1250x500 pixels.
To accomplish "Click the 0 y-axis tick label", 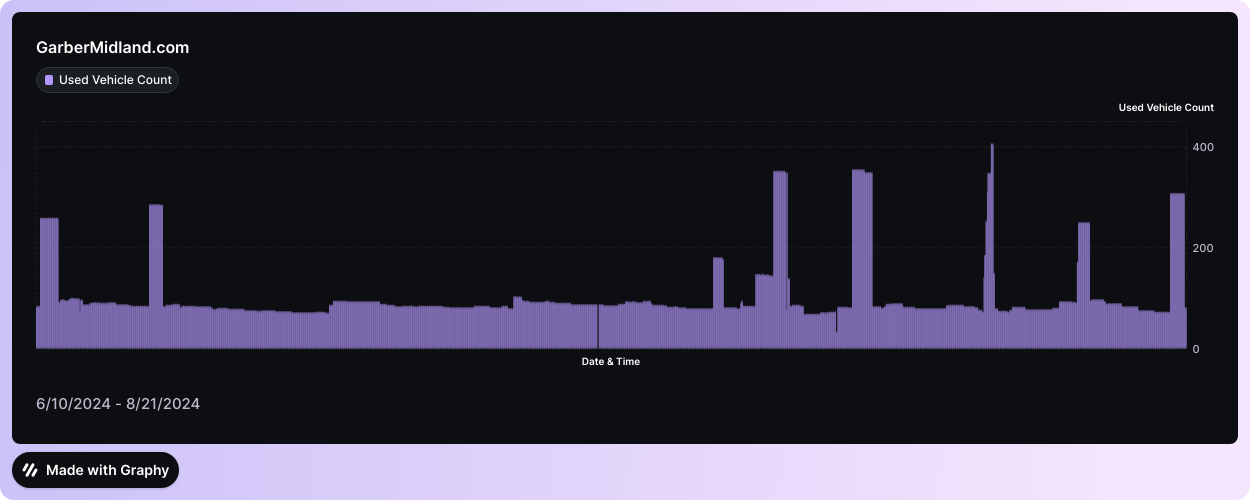I will (1196, 349).
